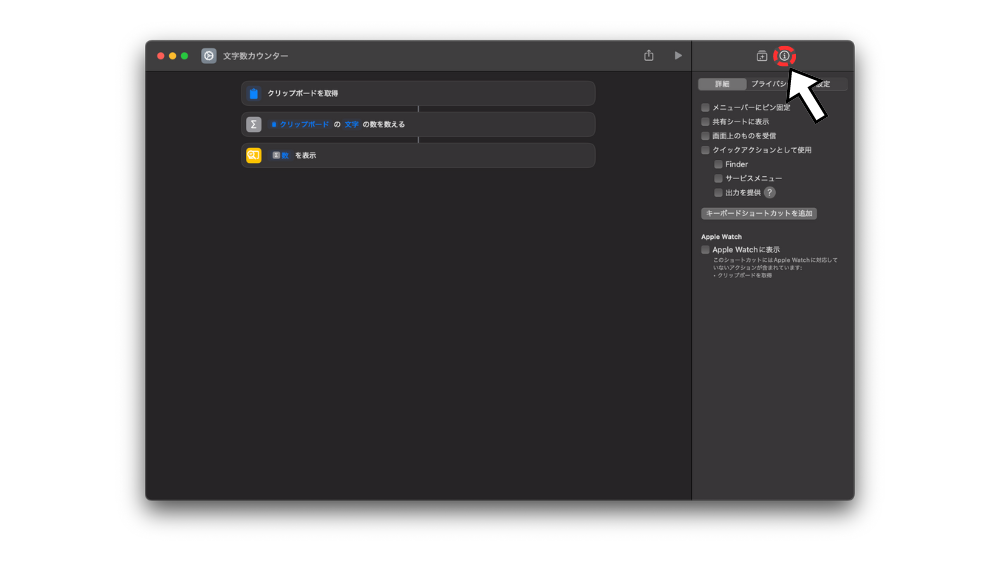Switch to the 設定 tab

coord(823,84)
